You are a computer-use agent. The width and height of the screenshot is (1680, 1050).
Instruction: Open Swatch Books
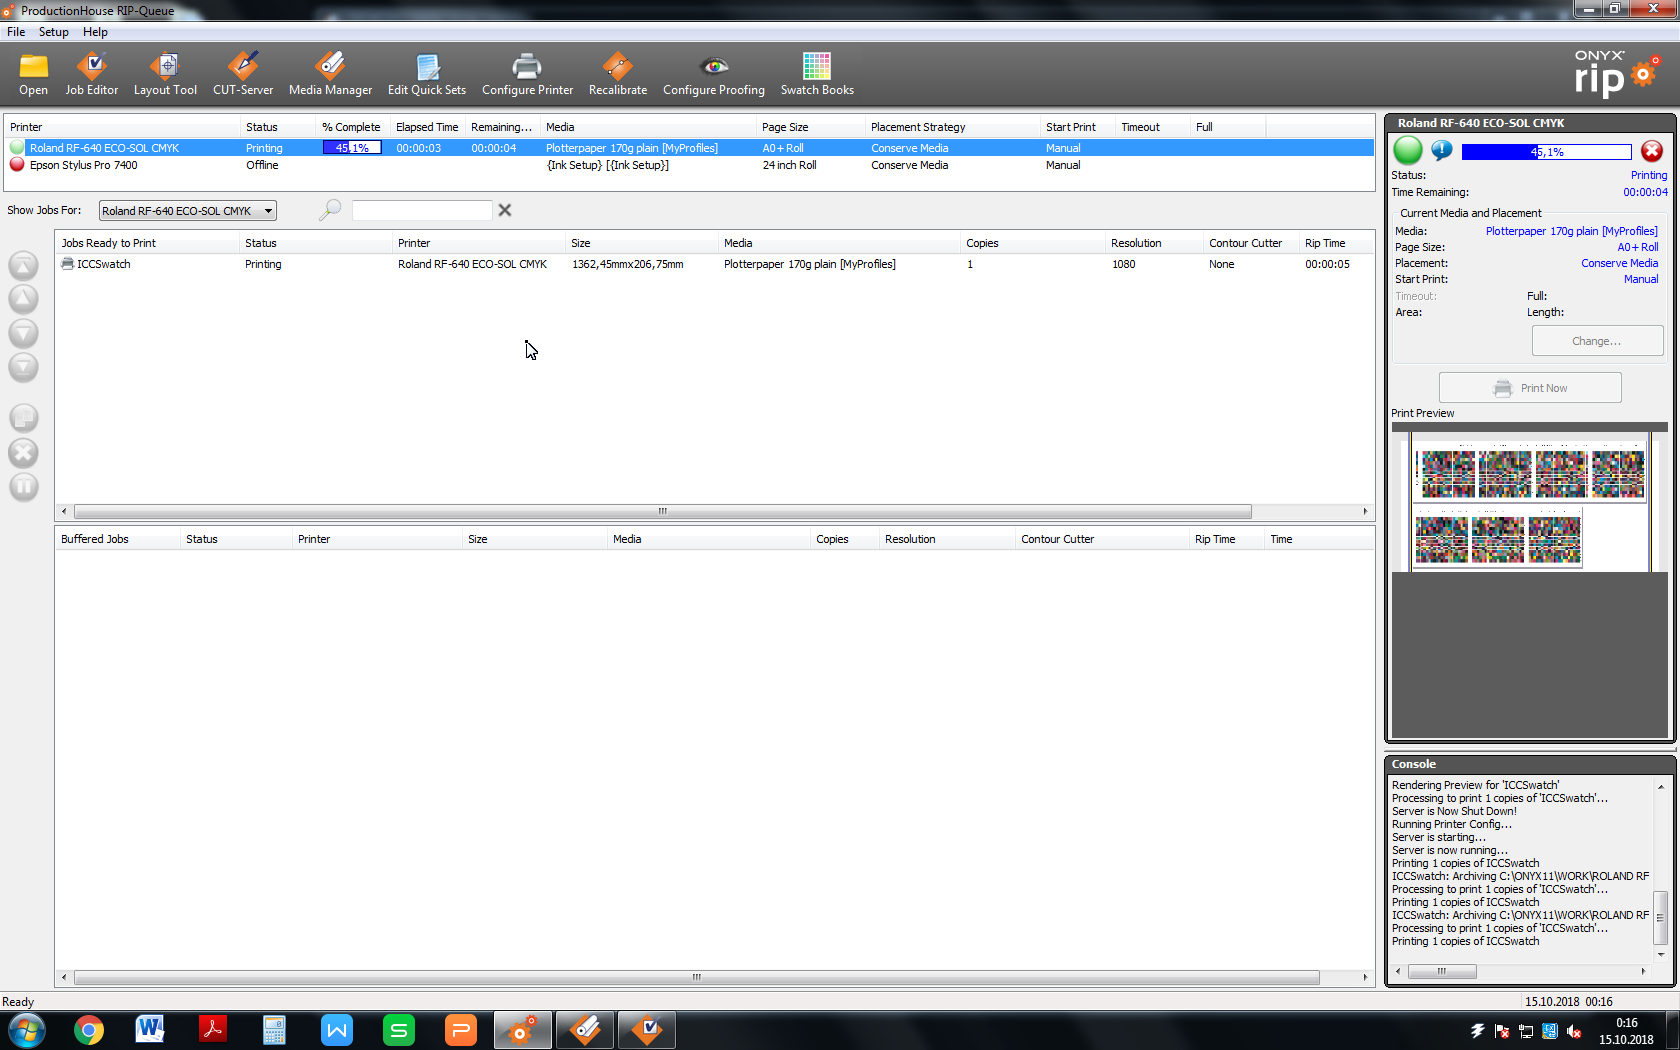click(817, 75)
